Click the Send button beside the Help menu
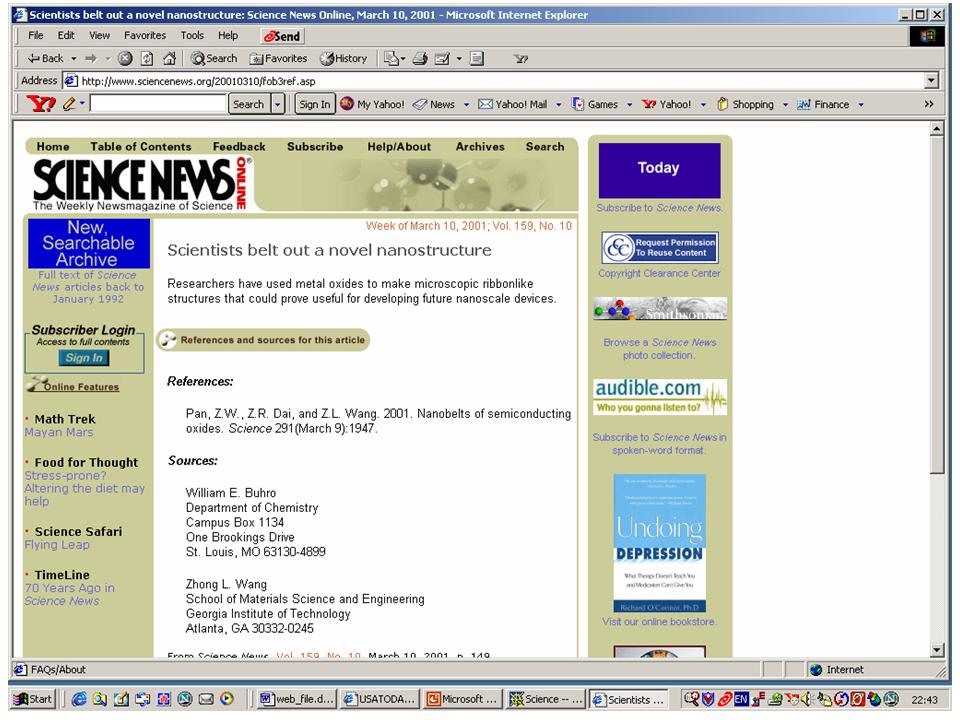The width and height of the screenshot is (960, 720). 282,36
